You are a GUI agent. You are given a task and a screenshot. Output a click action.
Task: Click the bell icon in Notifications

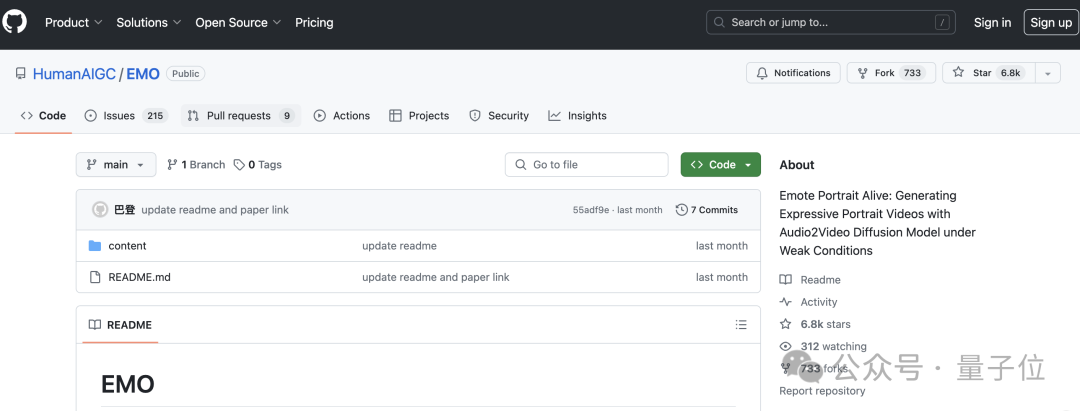click(762, 73)
